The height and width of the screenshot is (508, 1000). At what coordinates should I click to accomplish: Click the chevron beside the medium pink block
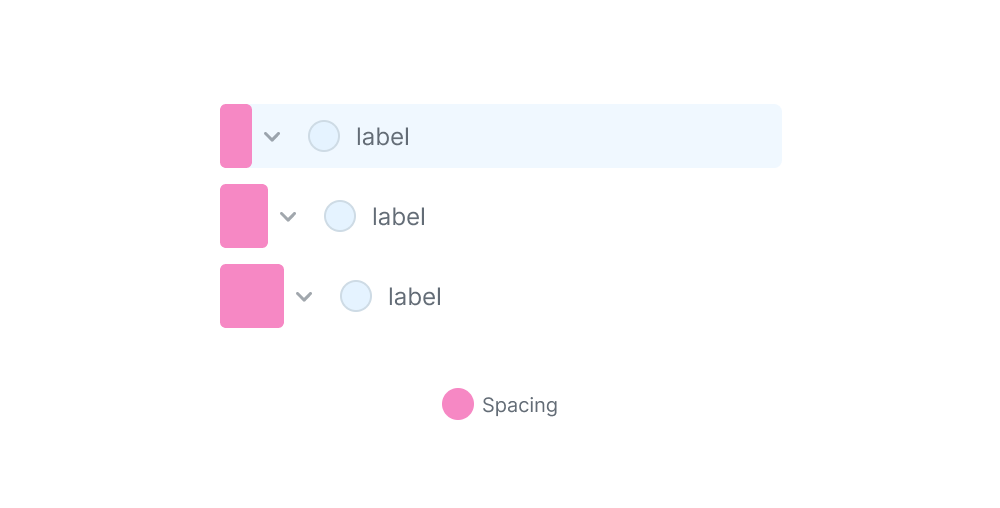pos(288,216)
